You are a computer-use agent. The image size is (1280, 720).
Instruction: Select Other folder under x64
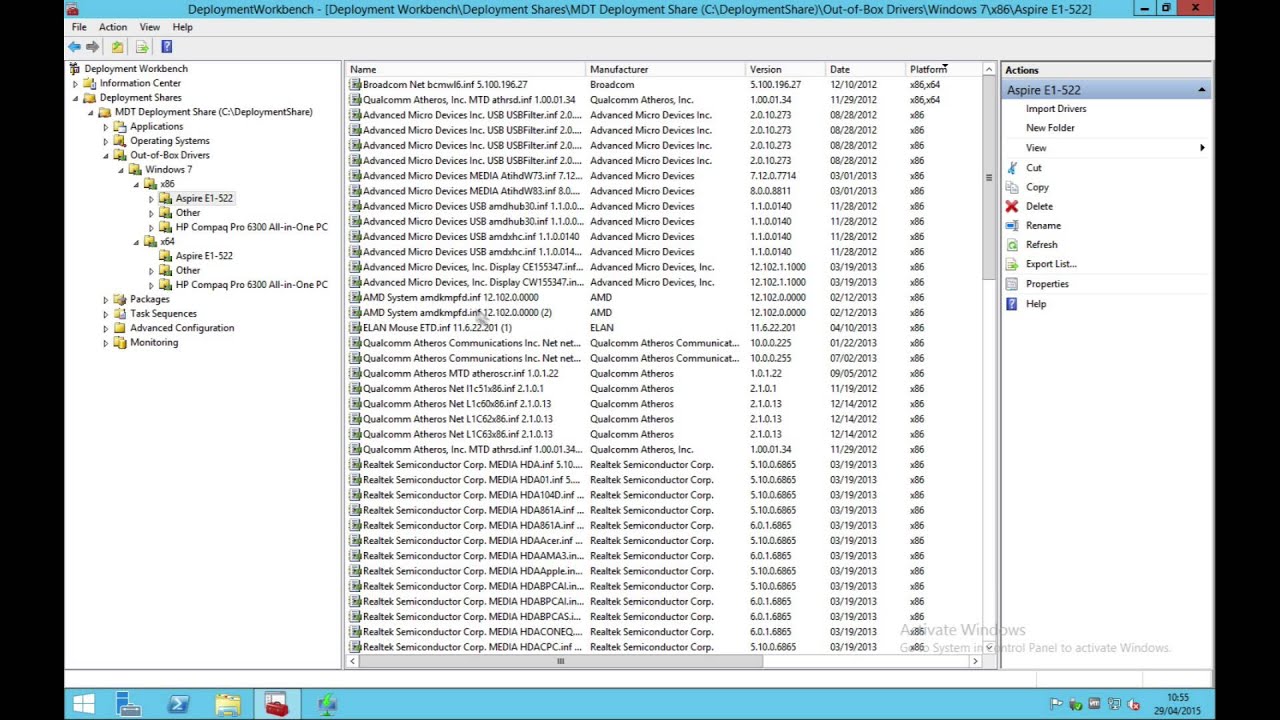pos(188,271)
